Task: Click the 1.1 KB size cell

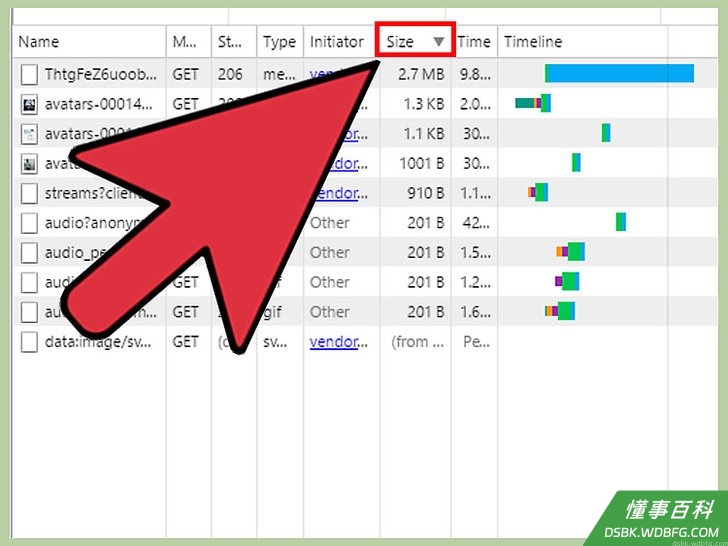Action: [x=423, y=134]
